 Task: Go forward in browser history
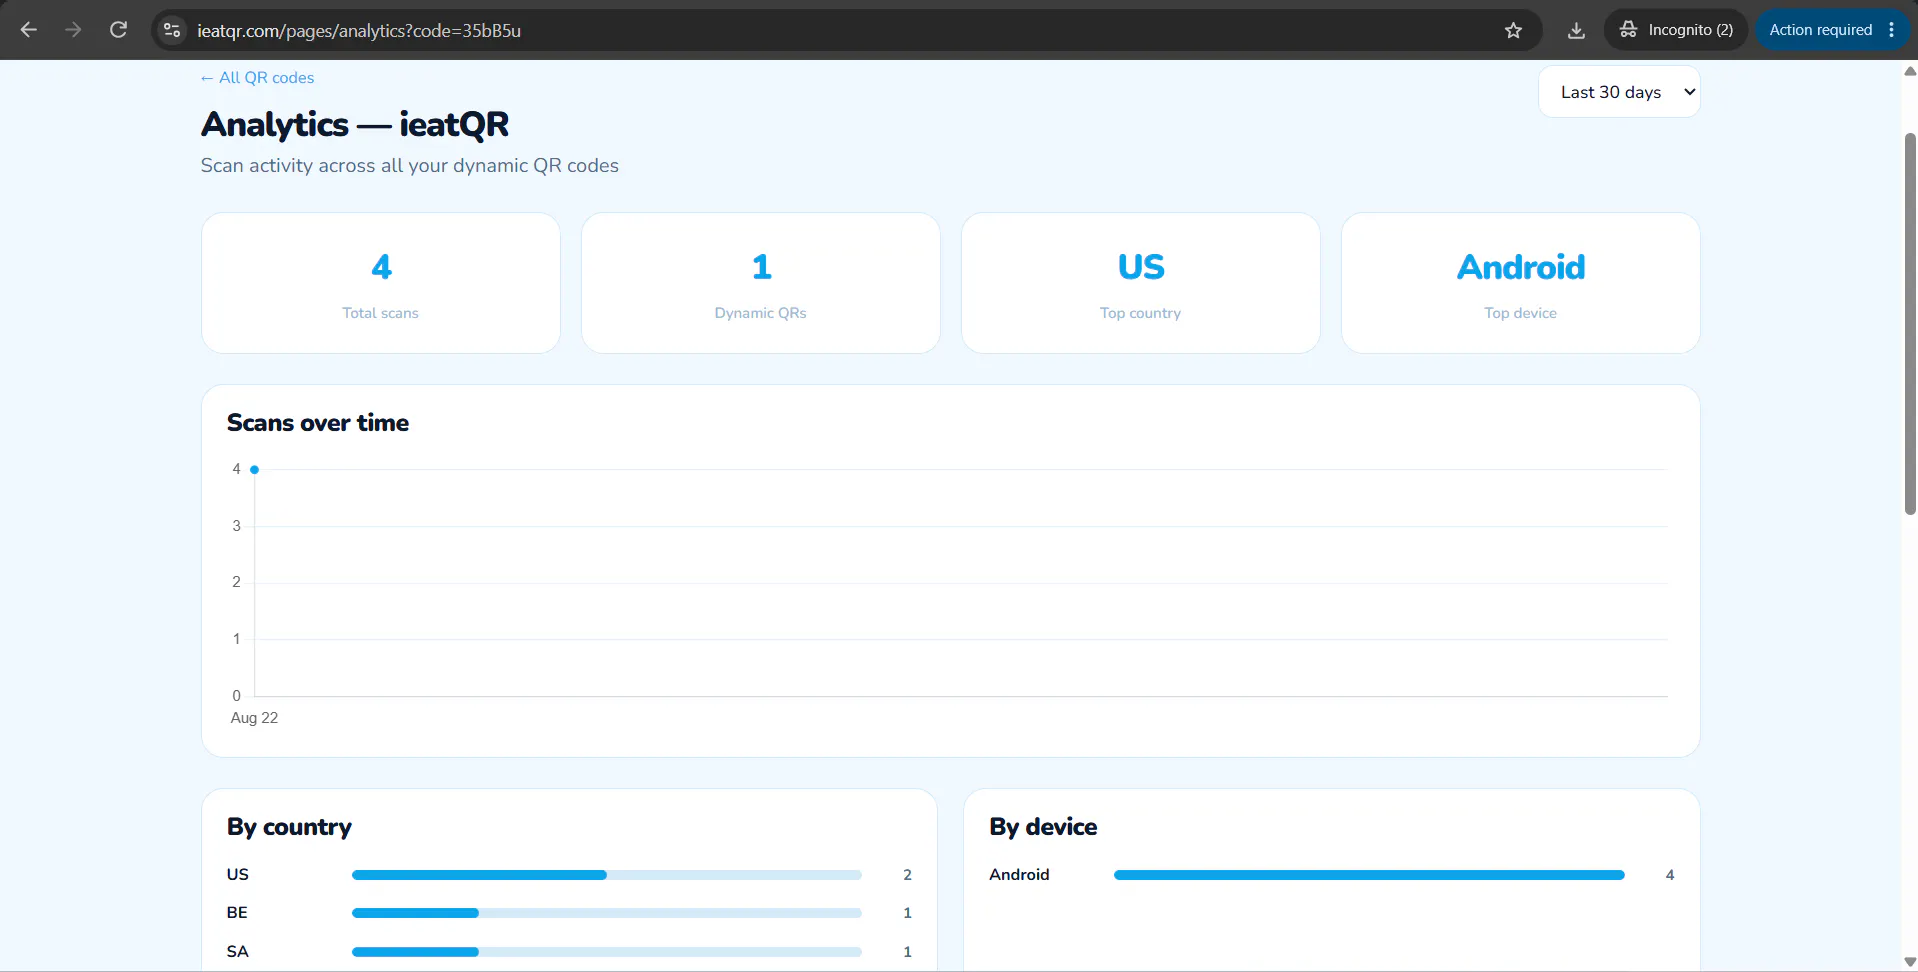pos(73,30)
